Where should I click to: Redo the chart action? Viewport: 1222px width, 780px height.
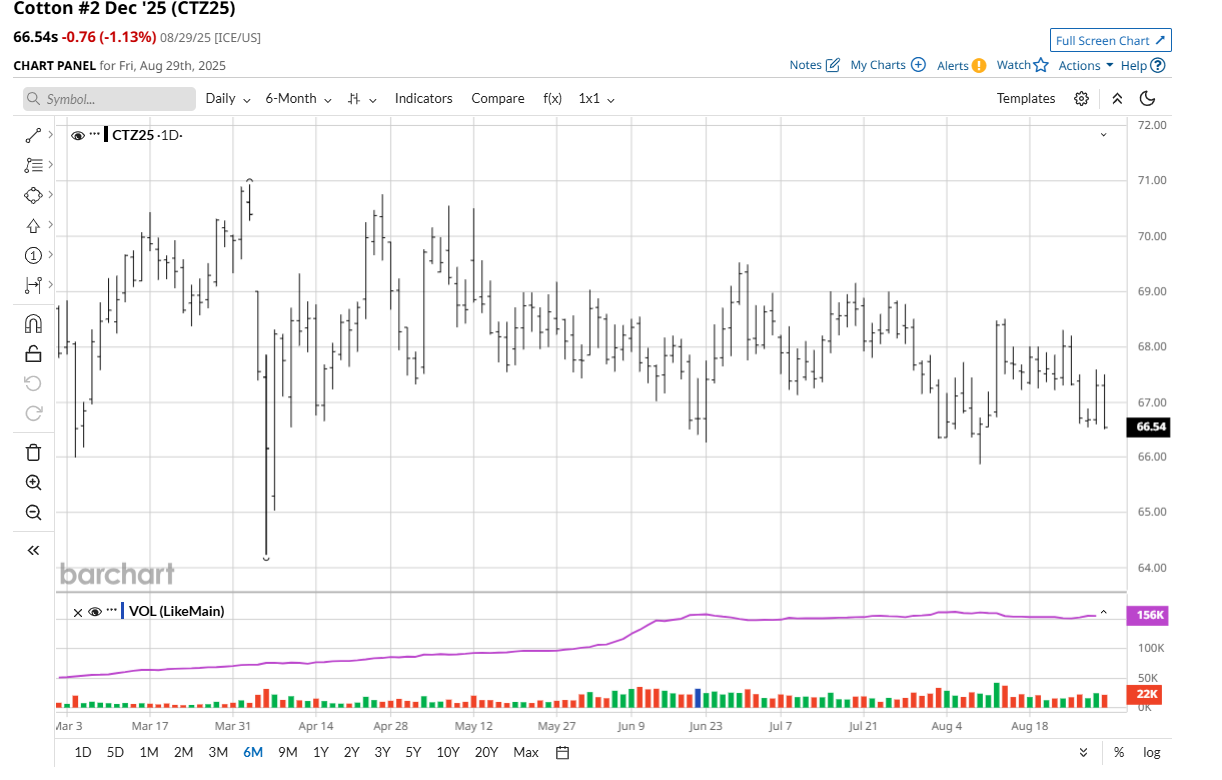click(x=33, y=413)
